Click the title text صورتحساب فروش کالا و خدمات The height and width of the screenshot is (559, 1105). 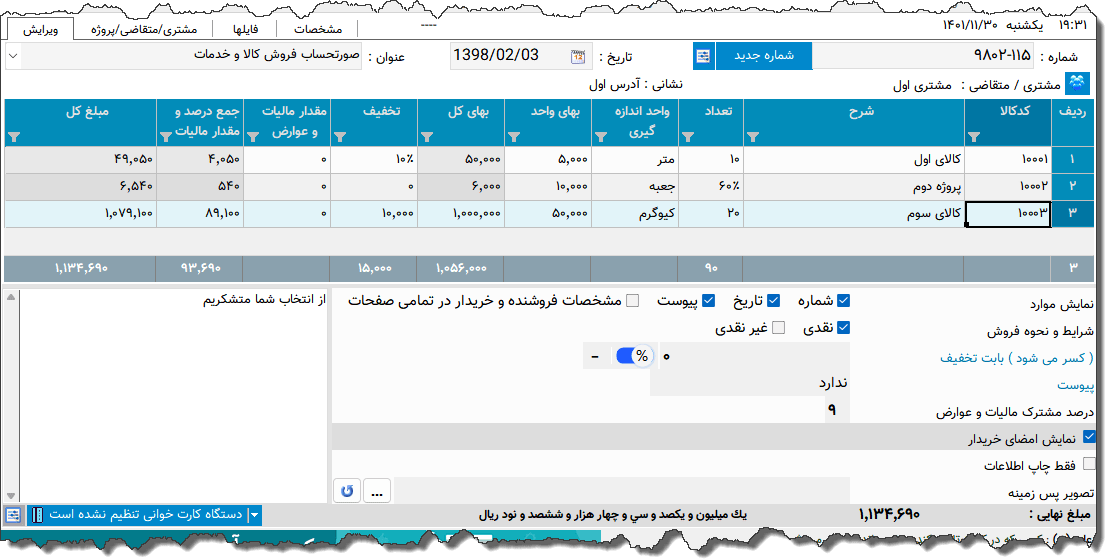pos(277,55)
